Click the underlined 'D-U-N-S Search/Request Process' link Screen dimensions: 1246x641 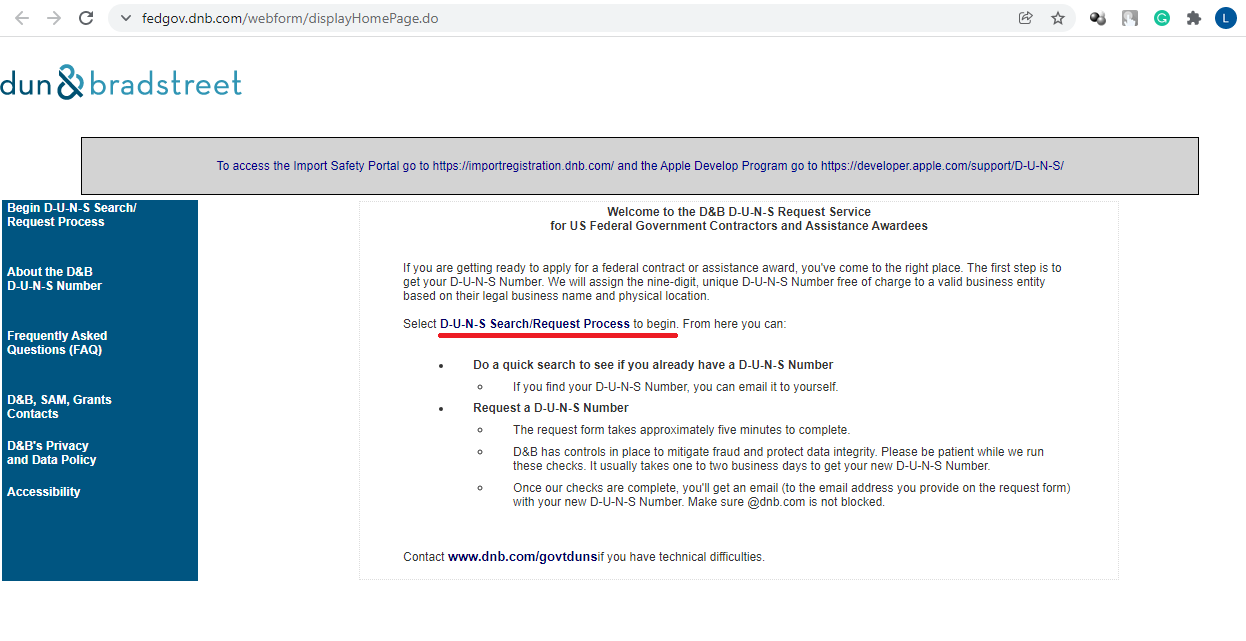pyautogui.click(x=535, y=324)
